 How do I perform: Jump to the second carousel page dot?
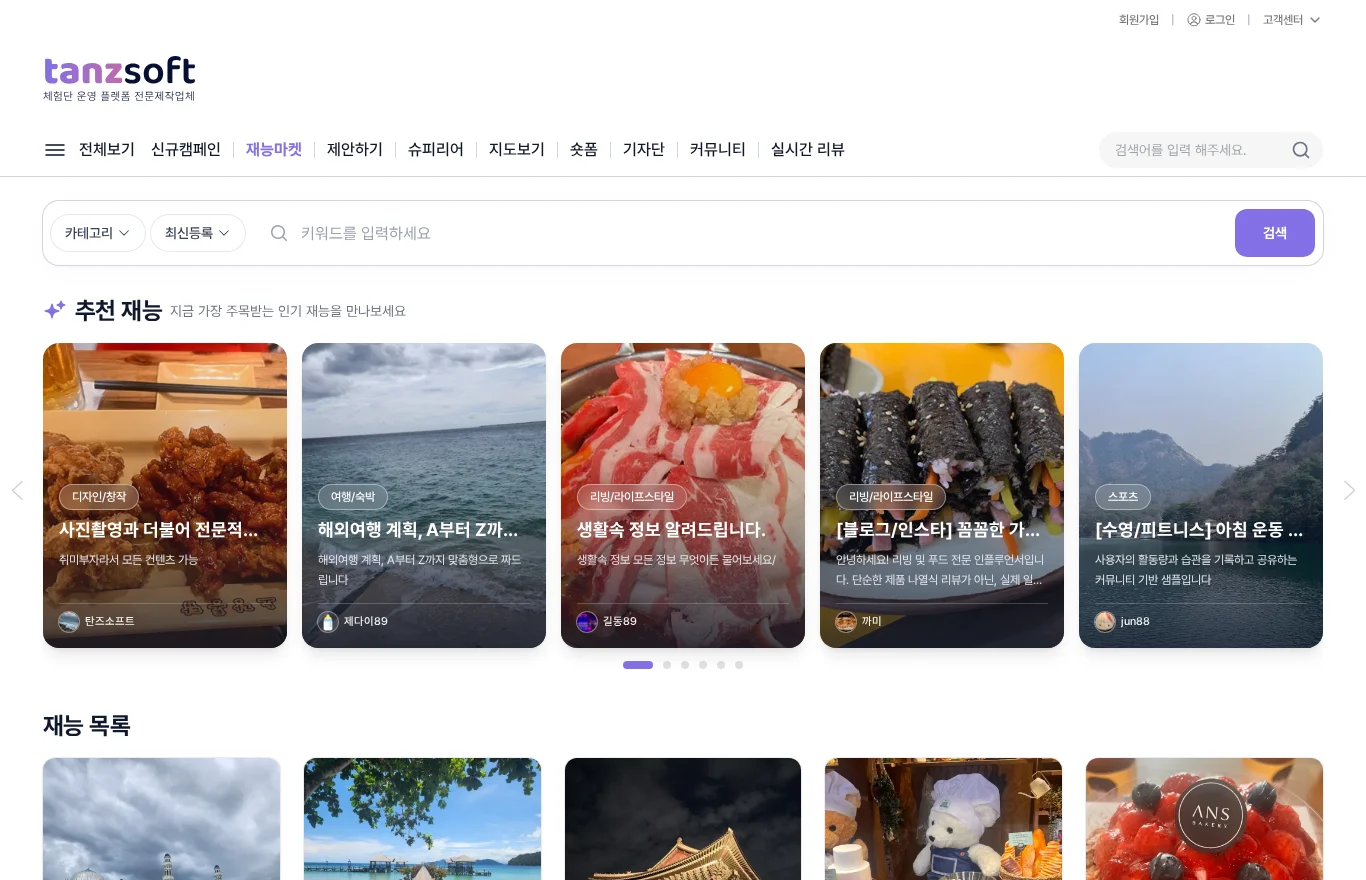[667, 665]
